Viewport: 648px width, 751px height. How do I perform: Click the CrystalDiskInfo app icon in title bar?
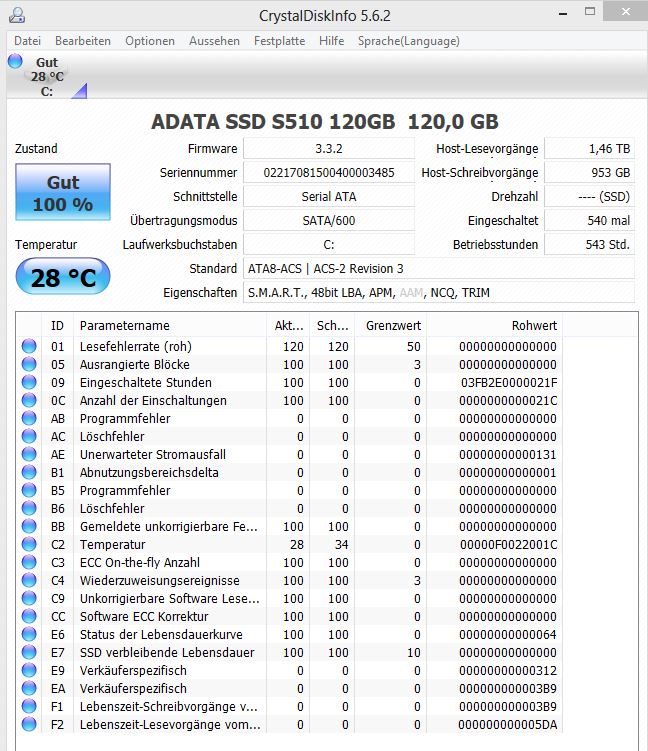pyautogui.click(x=17, y=15)
